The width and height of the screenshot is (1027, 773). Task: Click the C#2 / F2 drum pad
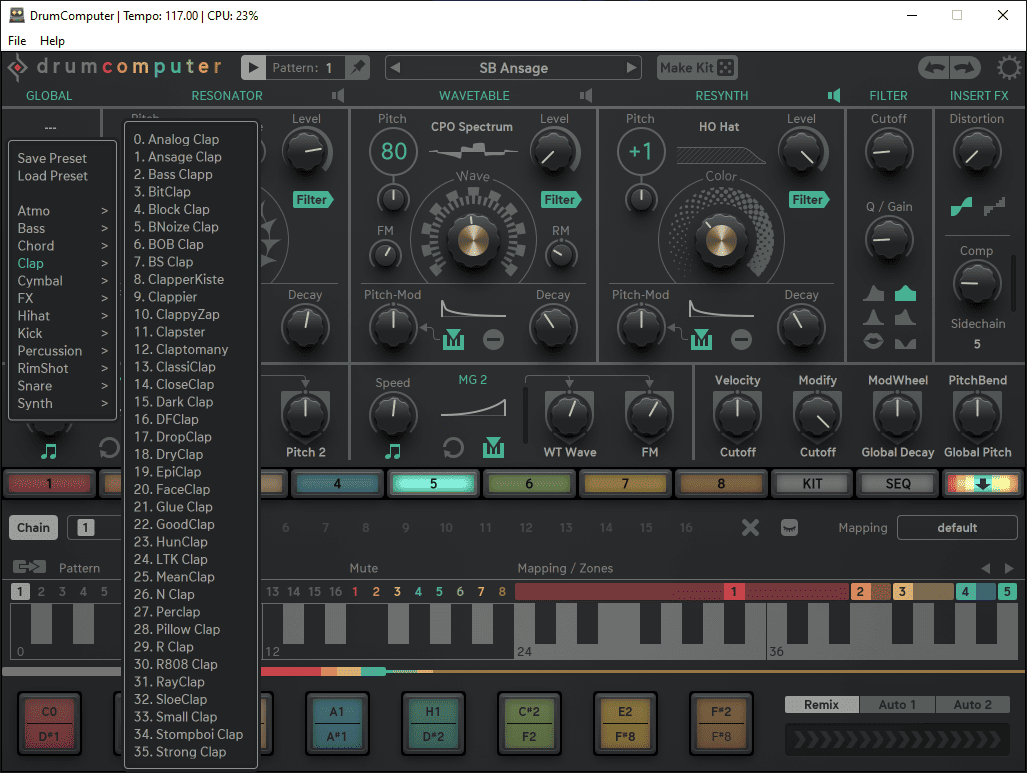(529, 724)
